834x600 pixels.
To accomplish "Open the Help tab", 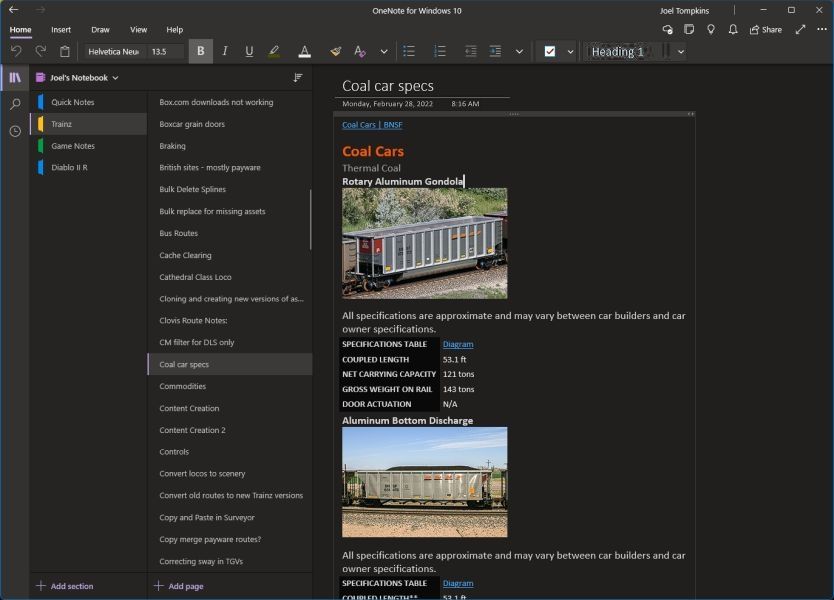I will point(174,30).
